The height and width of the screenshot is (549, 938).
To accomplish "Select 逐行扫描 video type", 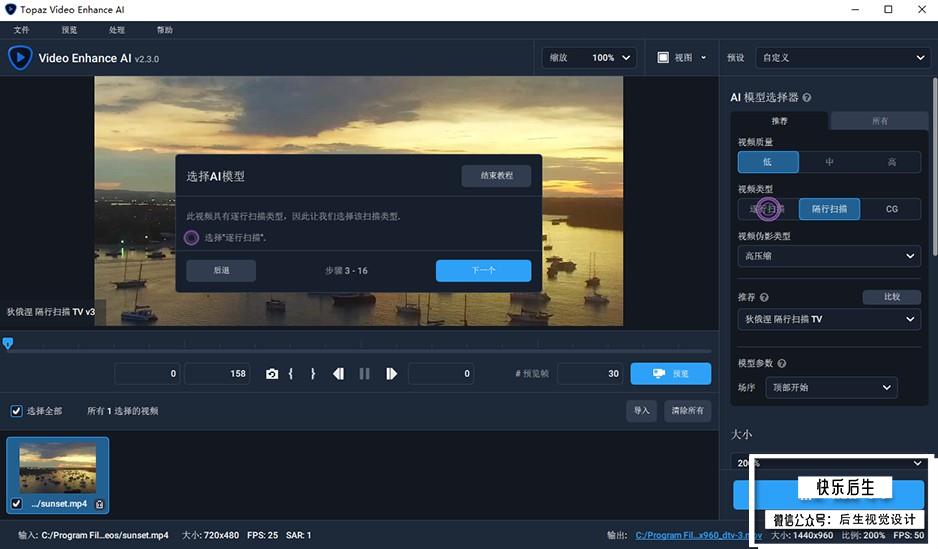I will point(768,209).
